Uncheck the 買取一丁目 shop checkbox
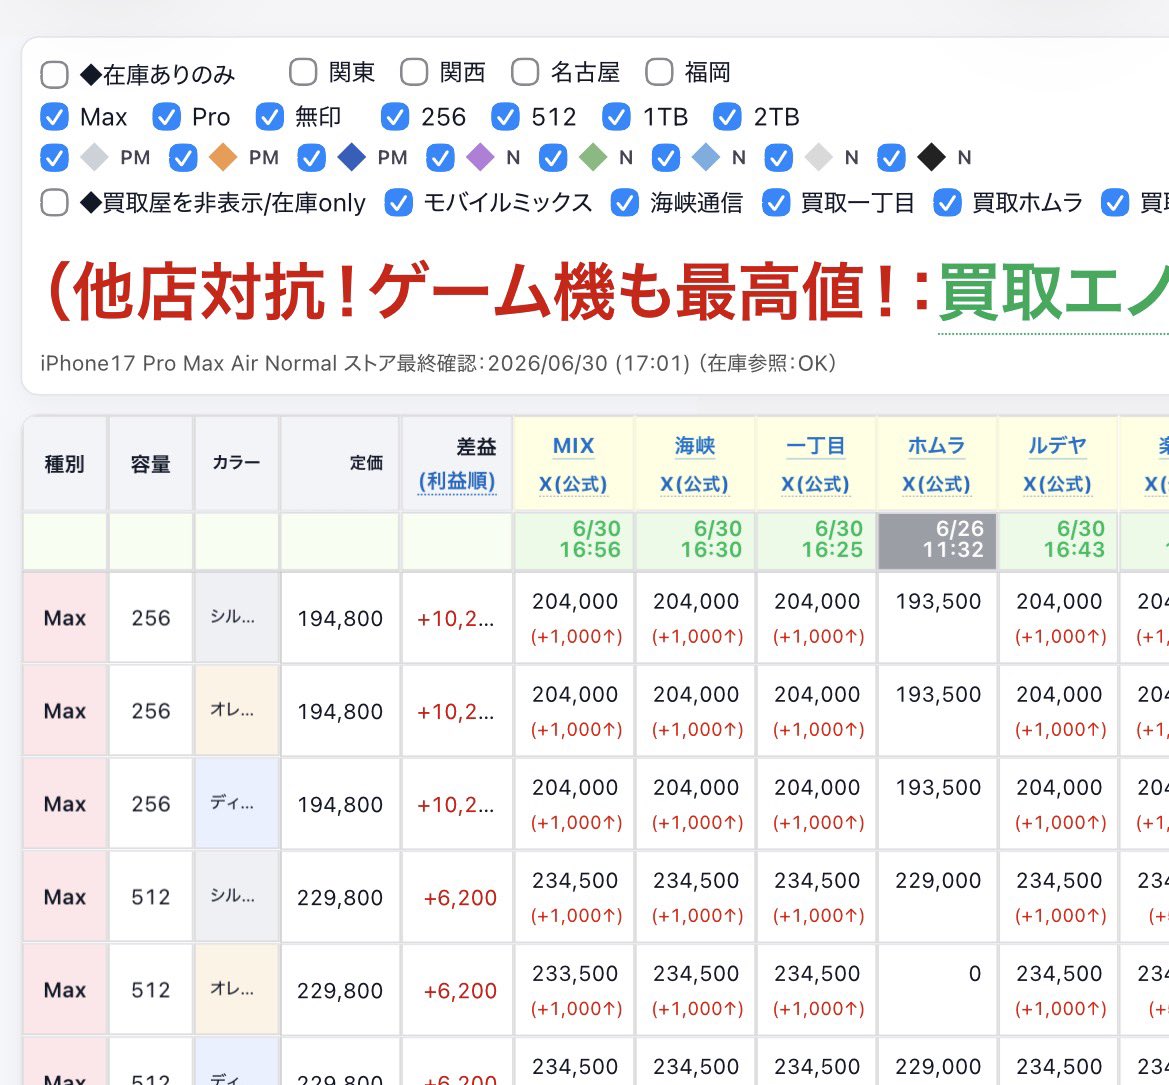 (x=775, y=203)
